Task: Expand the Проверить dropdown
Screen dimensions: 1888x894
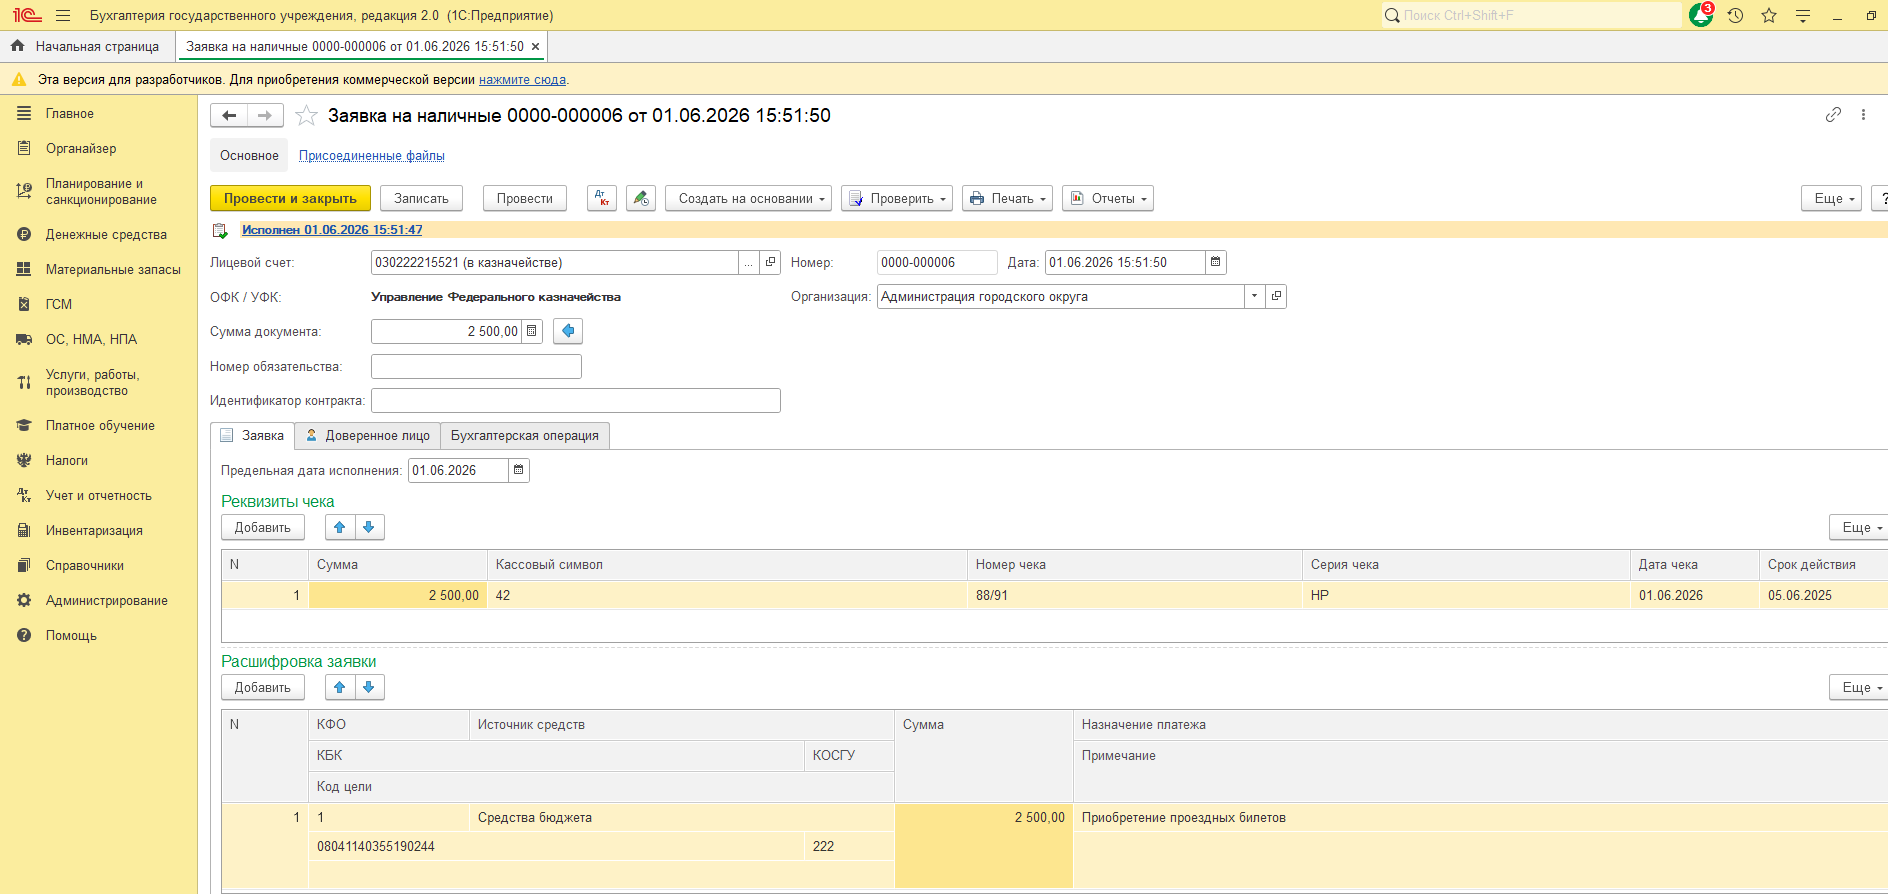Action: (897, 198)
